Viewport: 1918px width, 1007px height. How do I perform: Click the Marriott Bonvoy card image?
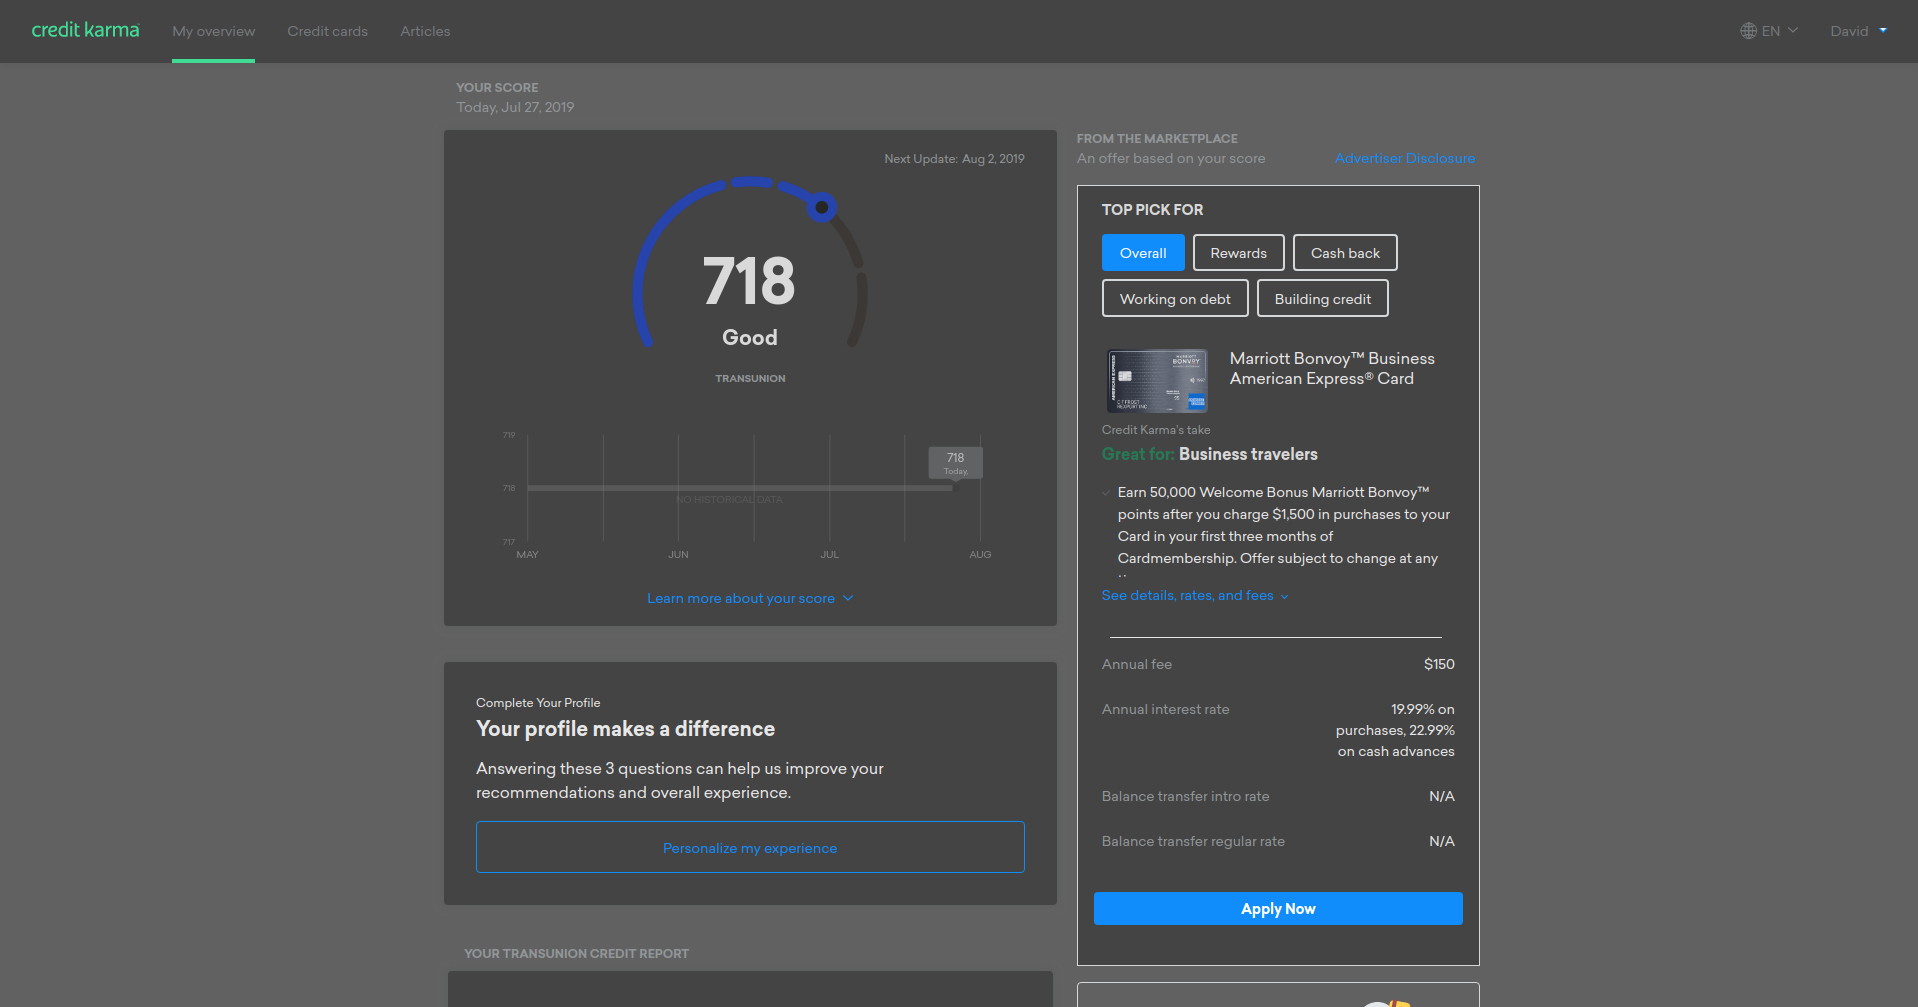(1157, 380)
